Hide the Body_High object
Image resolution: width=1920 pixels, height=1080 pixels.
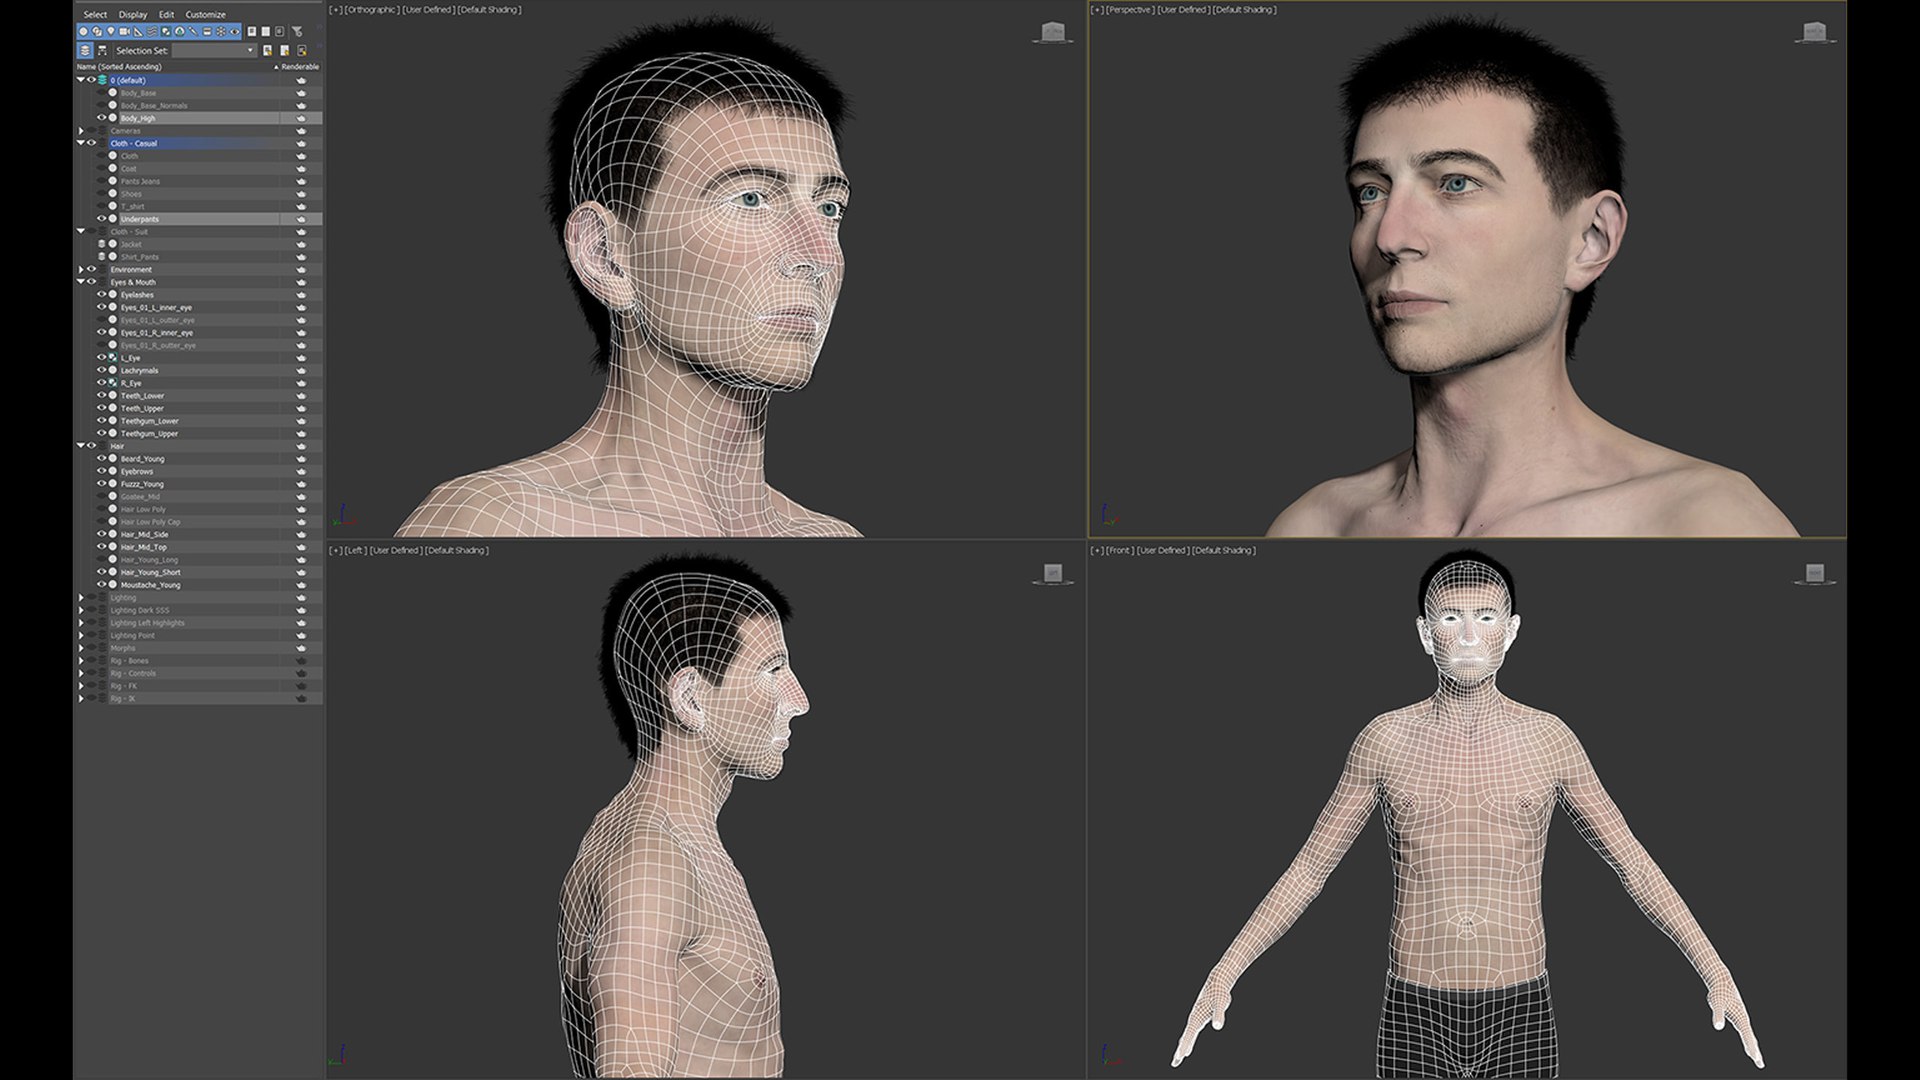pyautogui.click(x=101, y=118)
